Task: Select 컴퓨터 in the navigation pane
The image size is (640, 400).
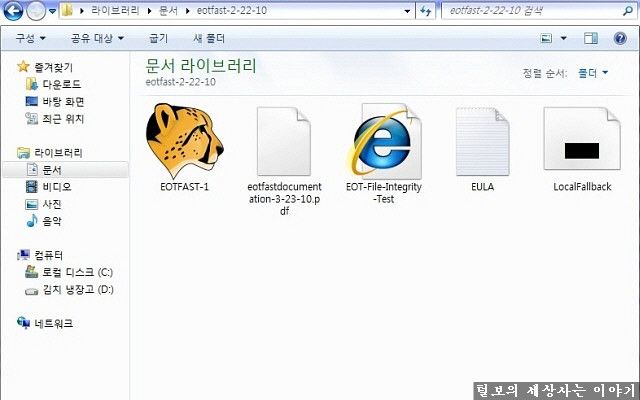Action: point(48,255)
